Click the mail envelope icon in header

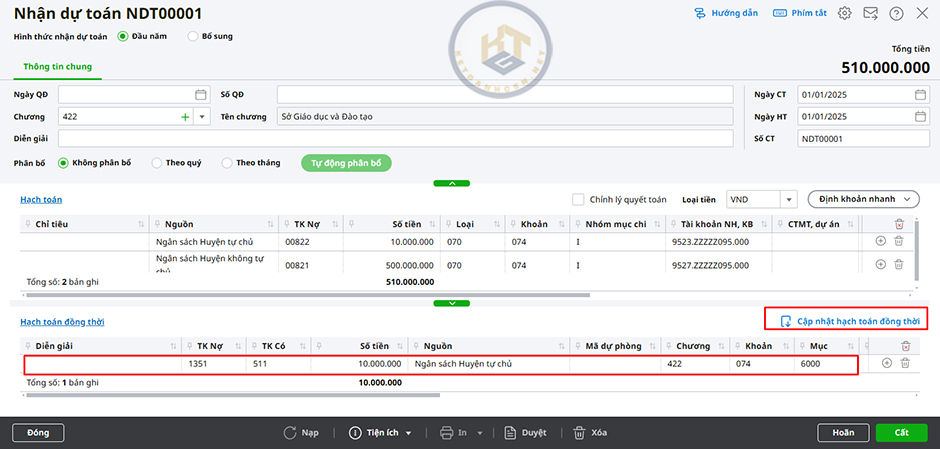coord(871,13)
